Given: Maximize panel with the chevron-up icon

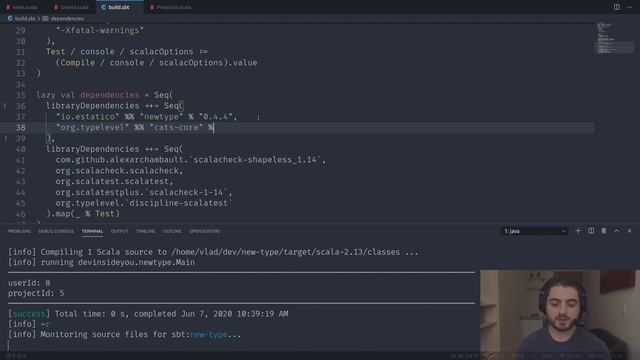Looking at the screenshot, I should pos(617,231).
